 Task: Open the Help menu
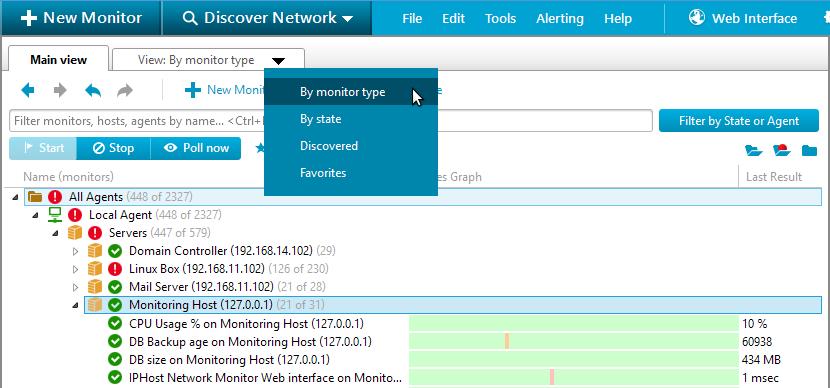618,19
